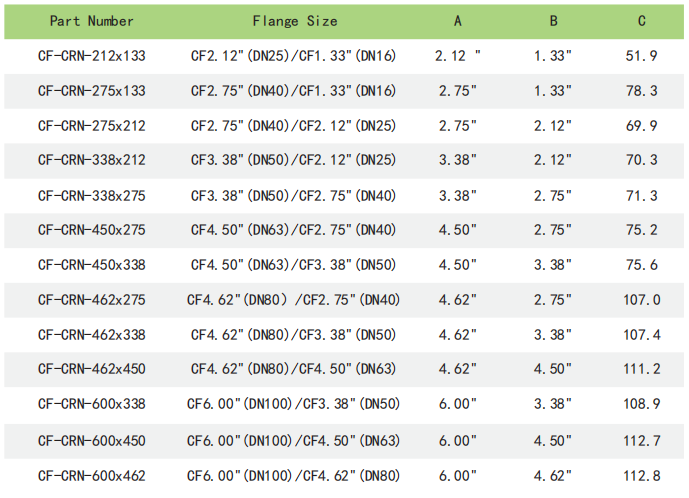Select part number CF-CRN-275x212

point(91,126)
